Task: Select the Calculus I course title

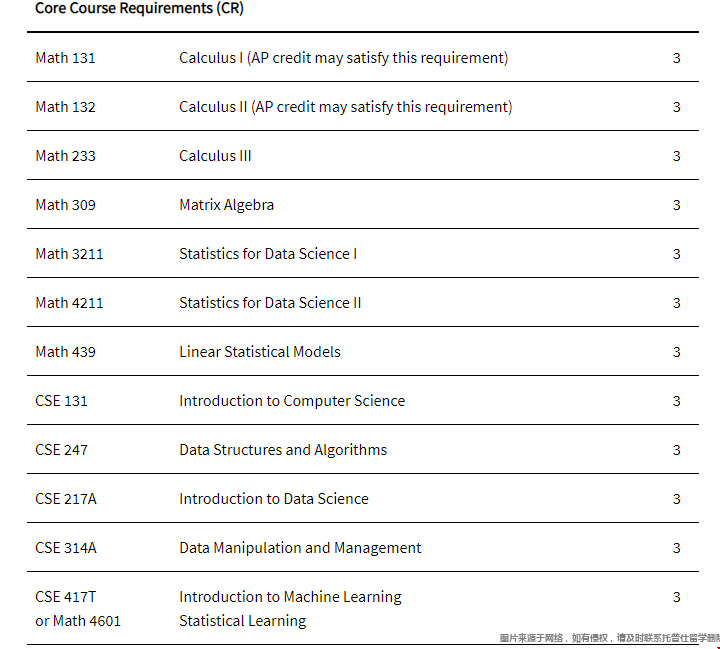Action: click(x=343, y=58)
